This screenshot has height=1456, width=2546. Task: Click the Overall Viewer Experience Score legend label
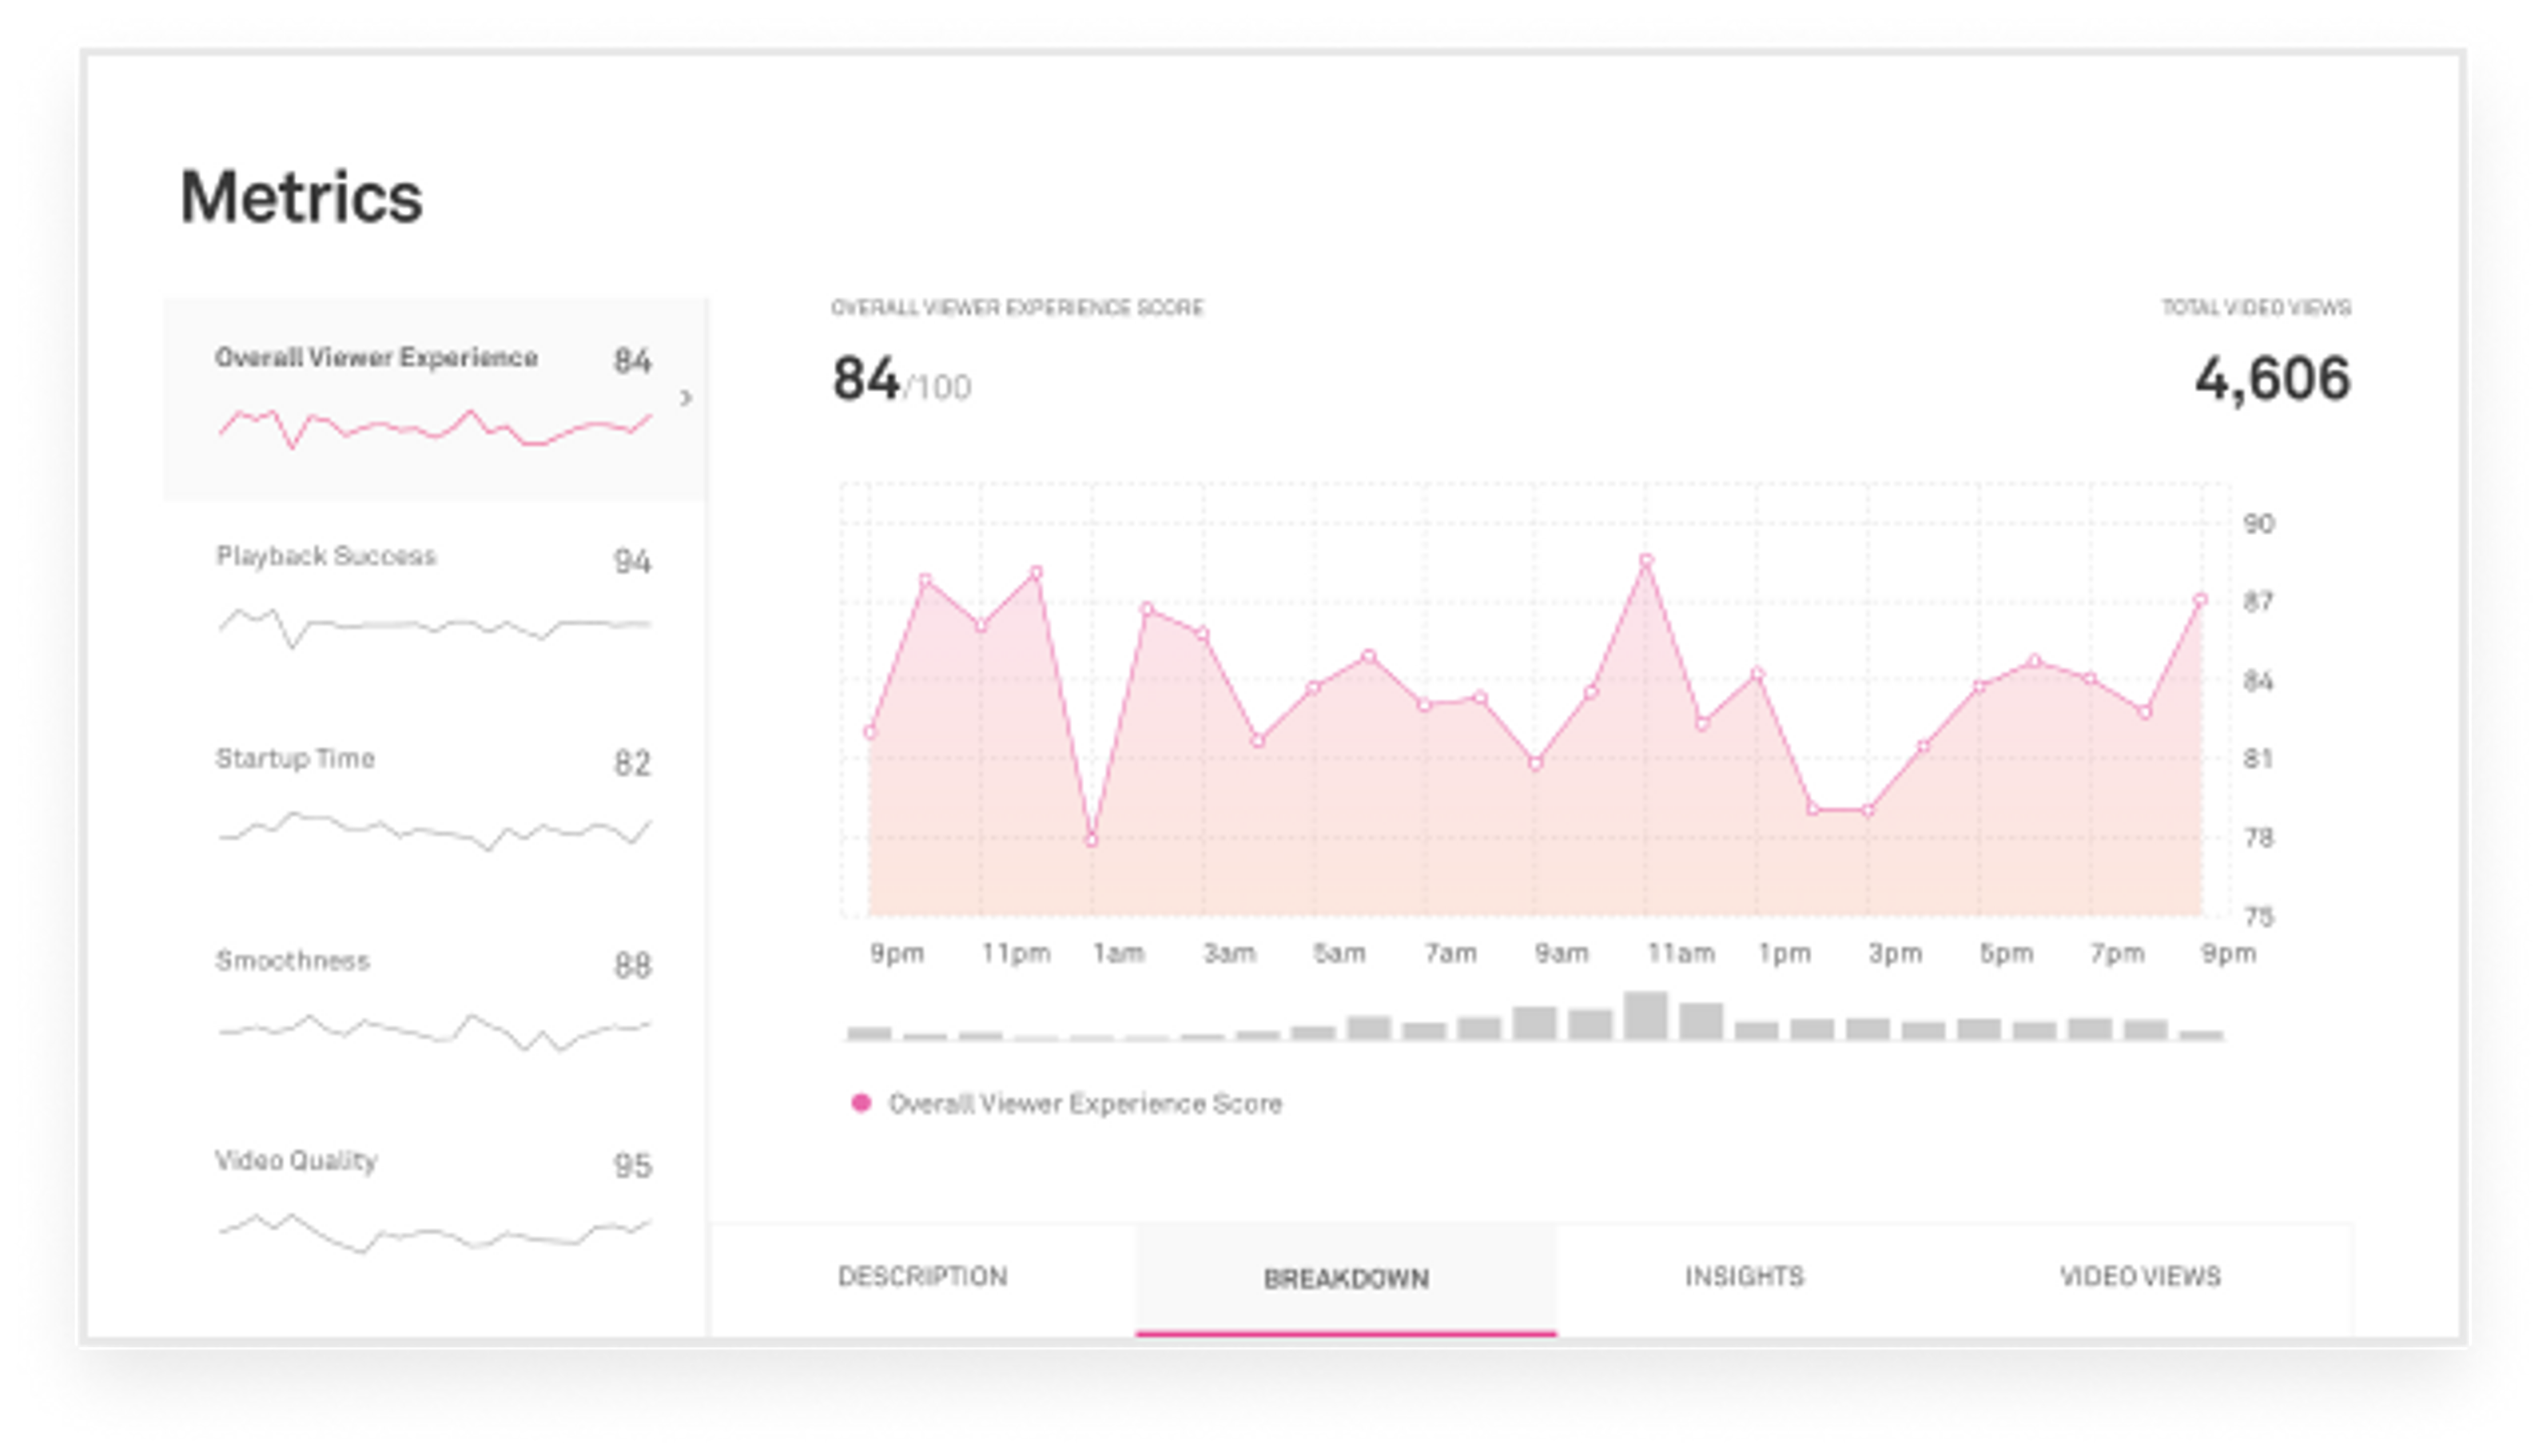(1085, 1104)
